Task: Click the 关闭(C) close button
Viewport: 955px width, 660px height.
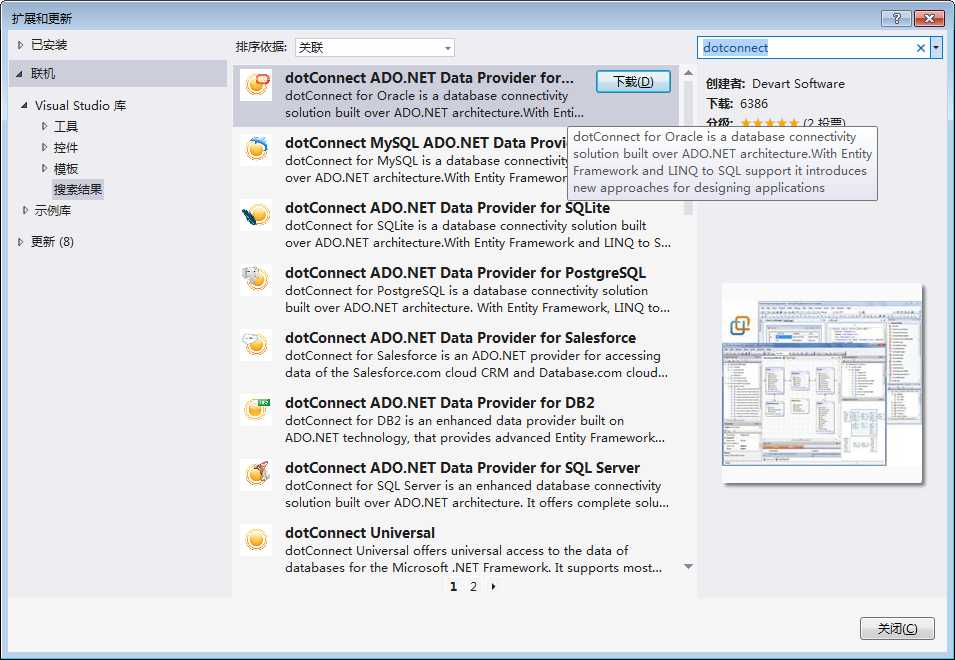Action: [x=897, y=628]
